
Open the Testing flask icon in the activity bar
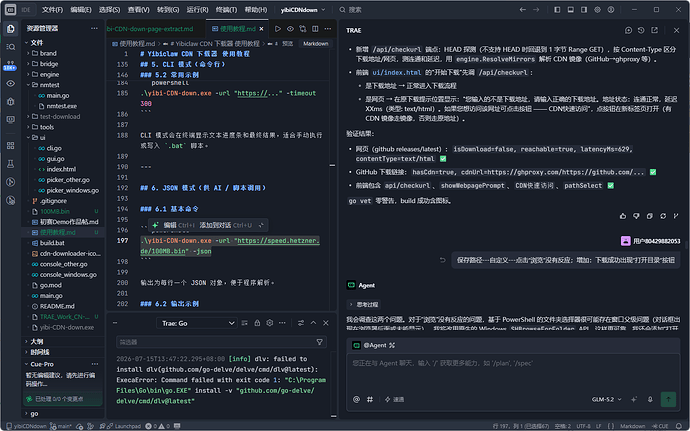pyautogui.click(x=11, y=164)
